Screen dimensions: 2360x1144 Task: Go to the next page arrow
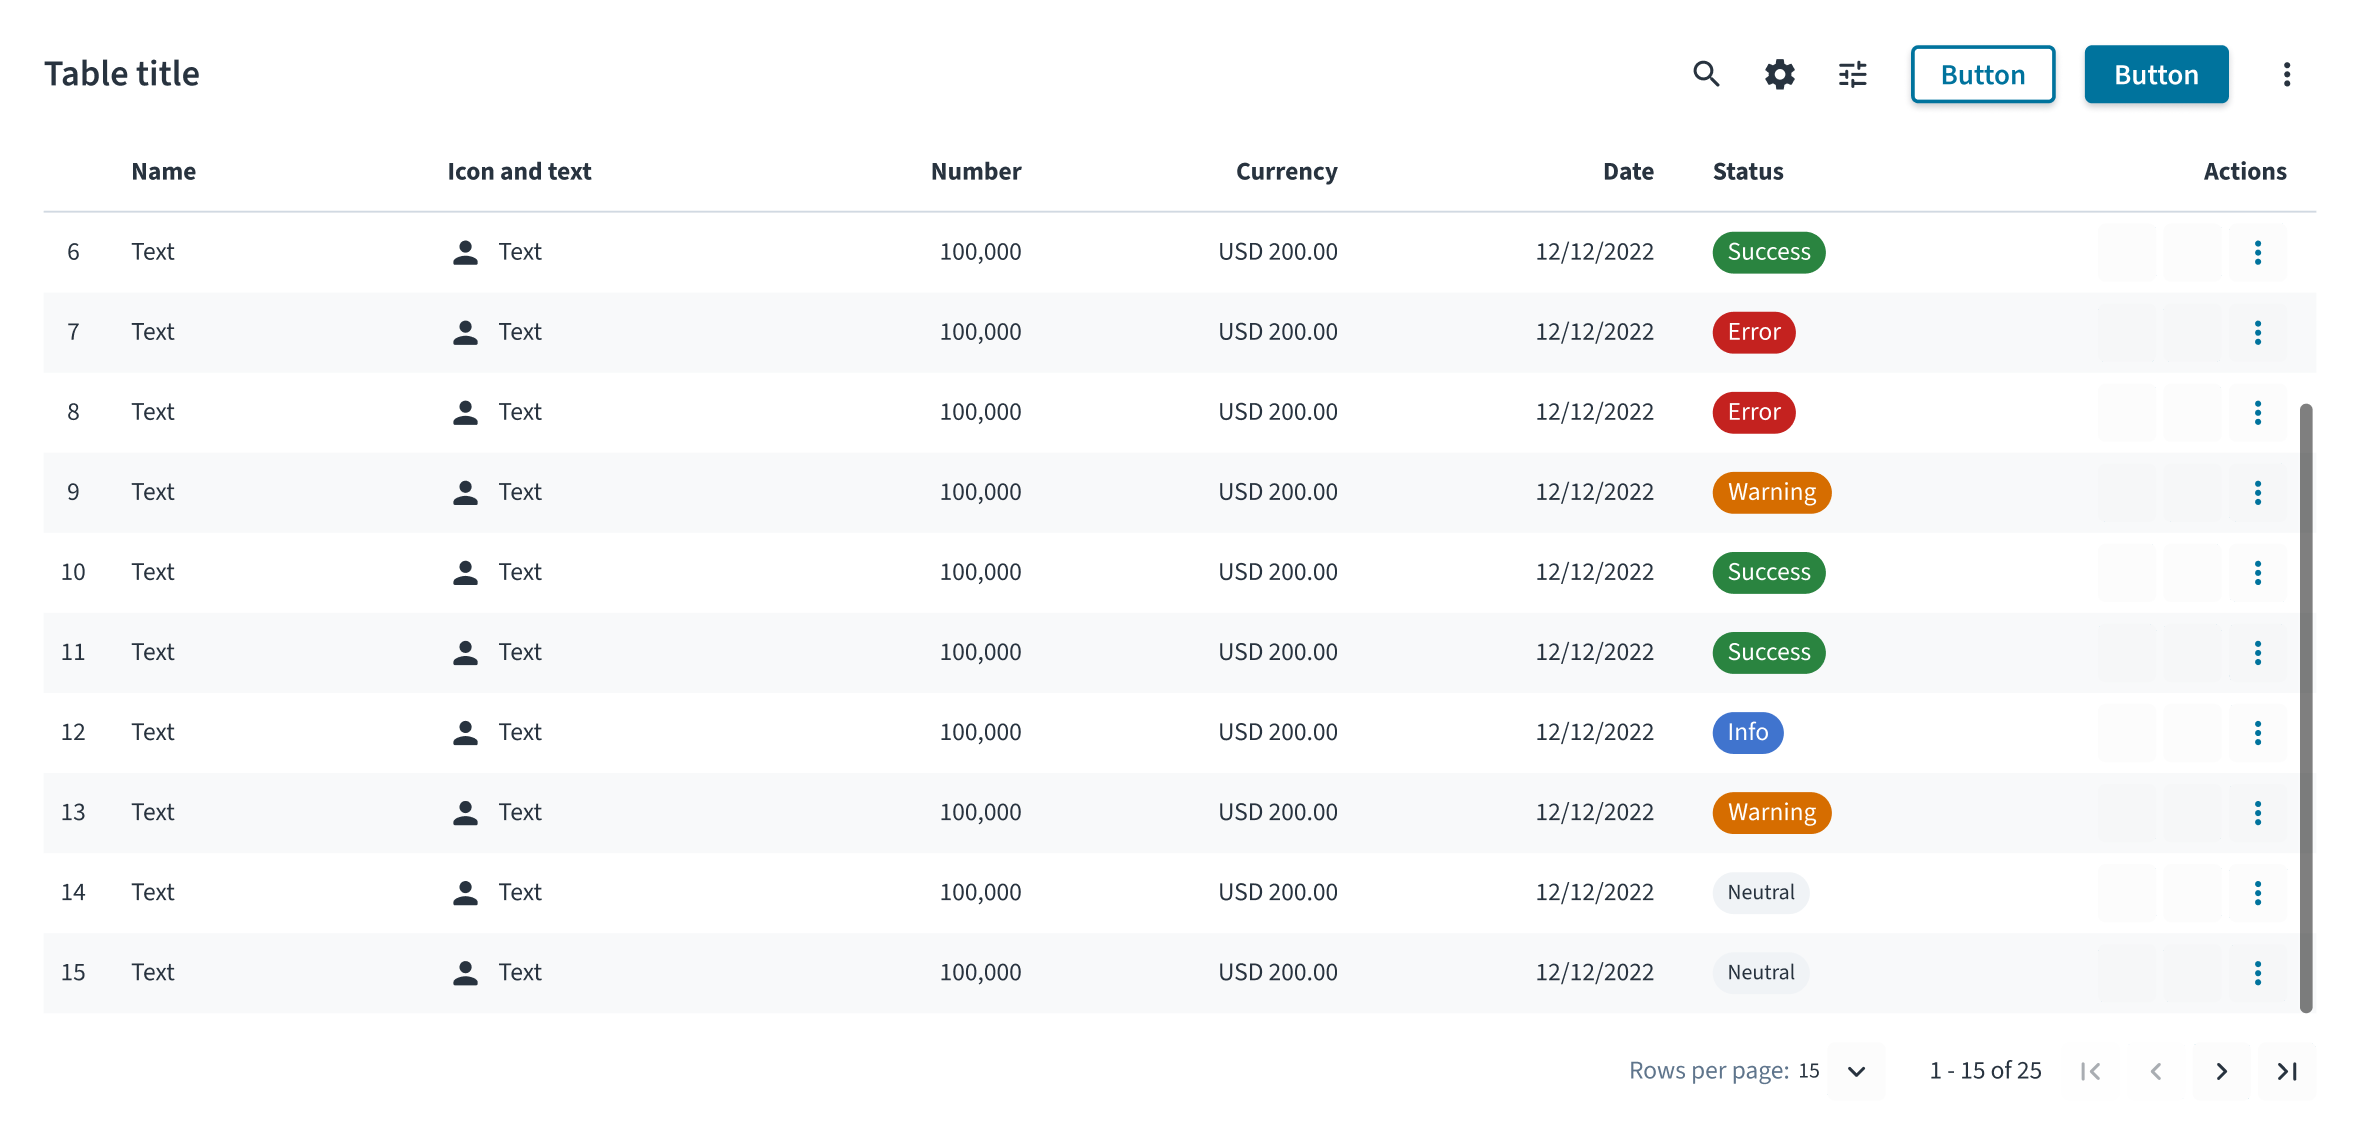pos(2221,1071)
